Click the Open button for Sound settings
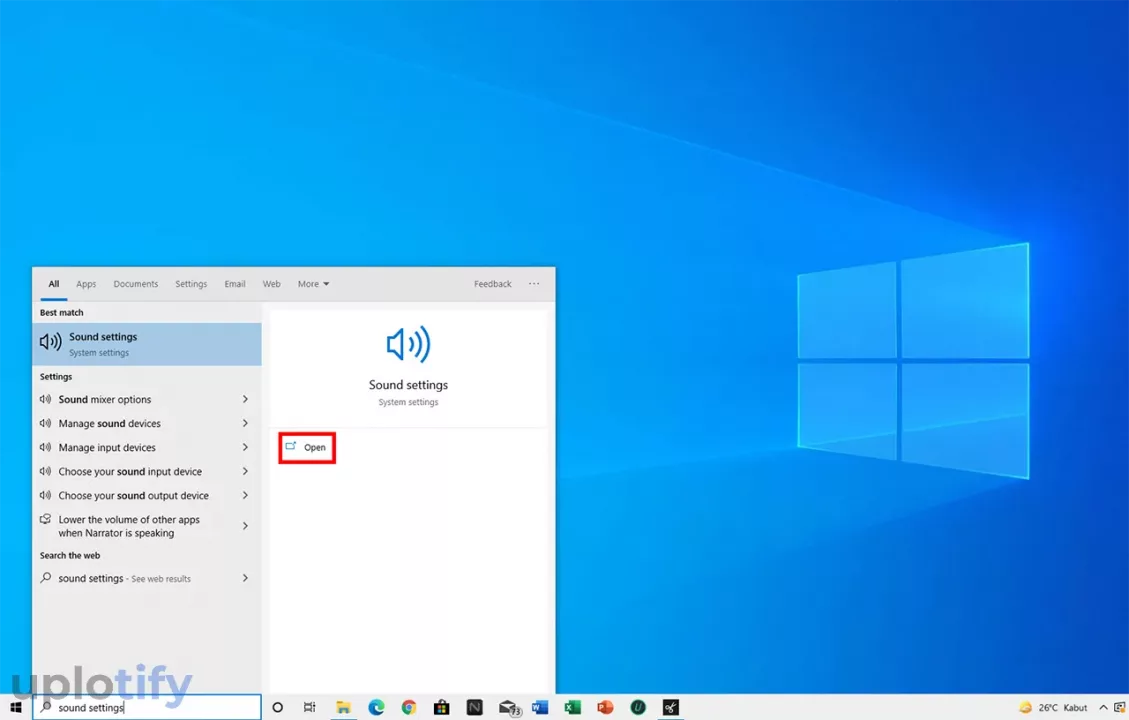 tap(307, 447)
